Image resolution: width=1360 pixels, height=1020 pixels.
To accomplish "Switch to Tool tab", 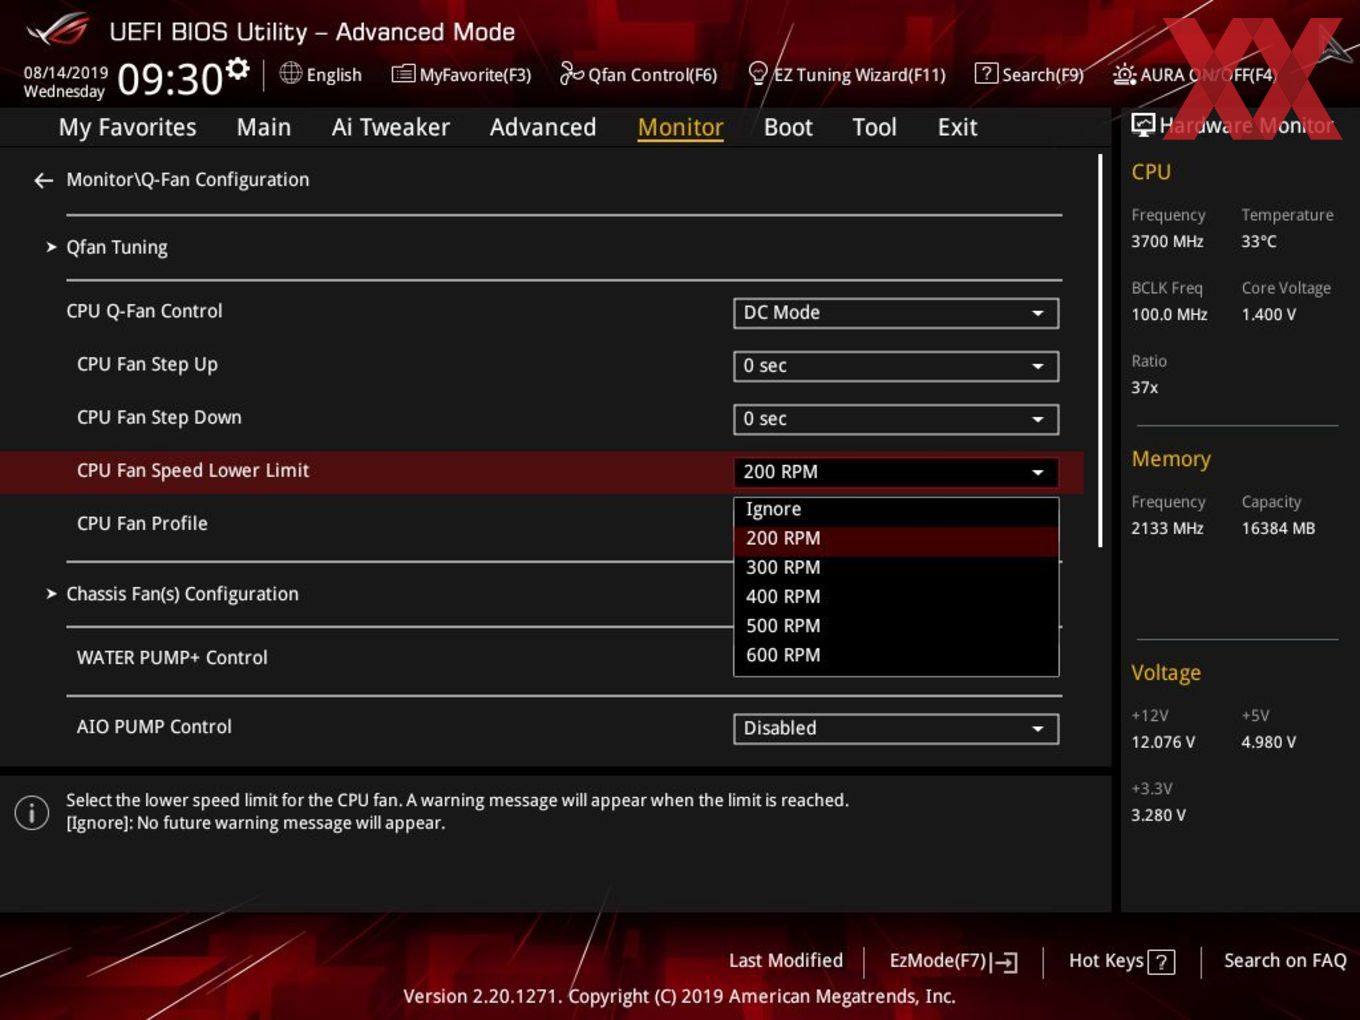I will [874, 127].
